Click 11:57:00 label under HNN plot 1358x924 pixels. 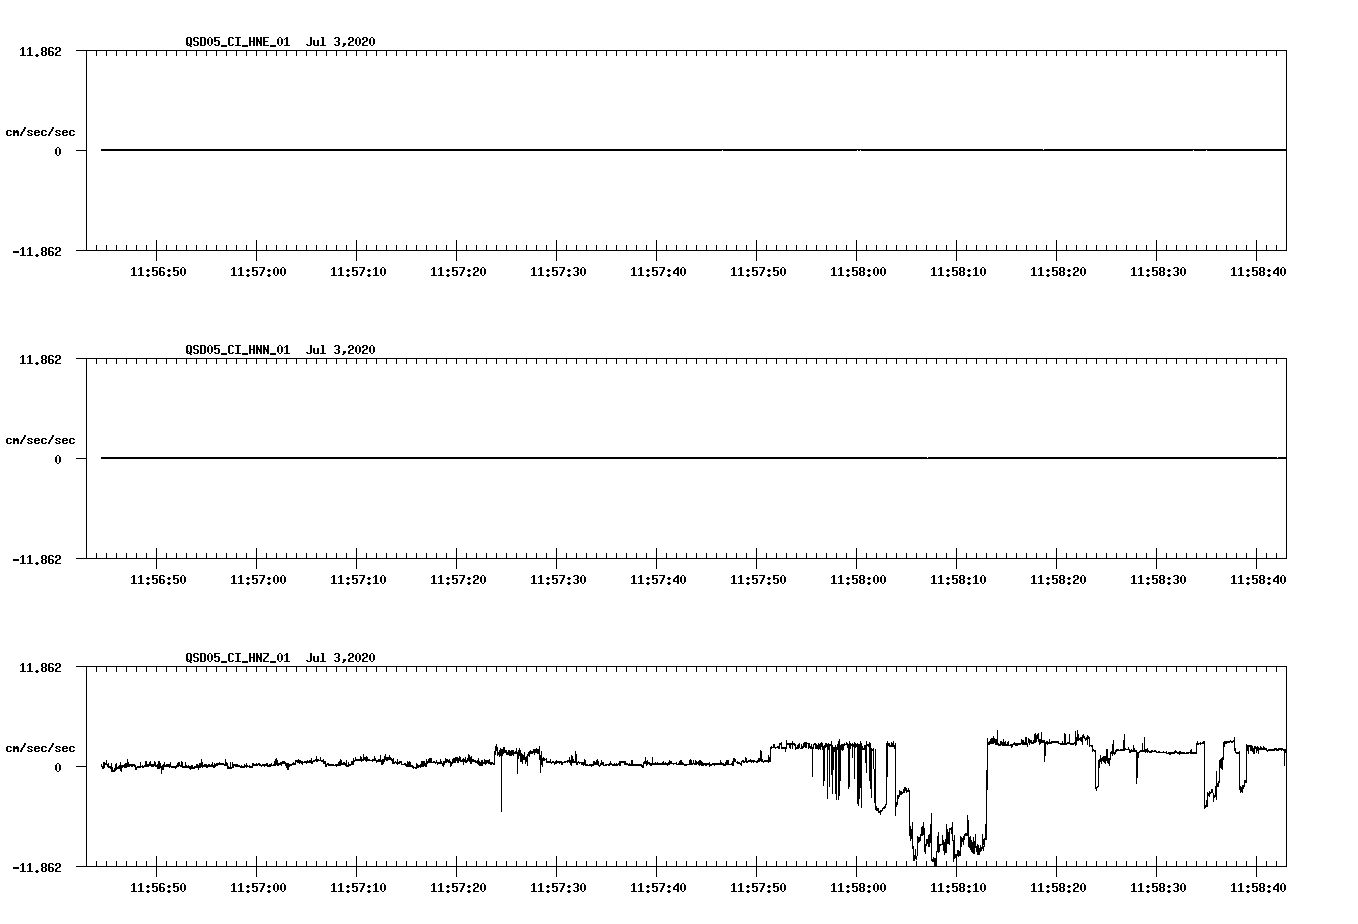tap(258, 580)
